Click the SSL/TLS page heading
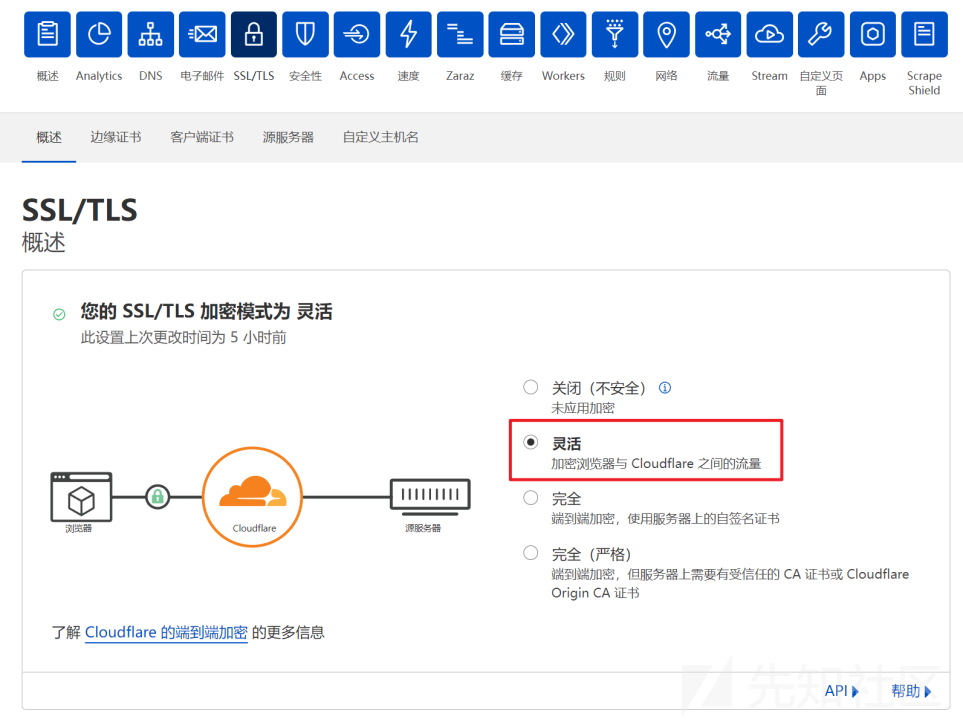Image resolution: width=963 pixels, height=722 pixels. click(x=80, y=210)
